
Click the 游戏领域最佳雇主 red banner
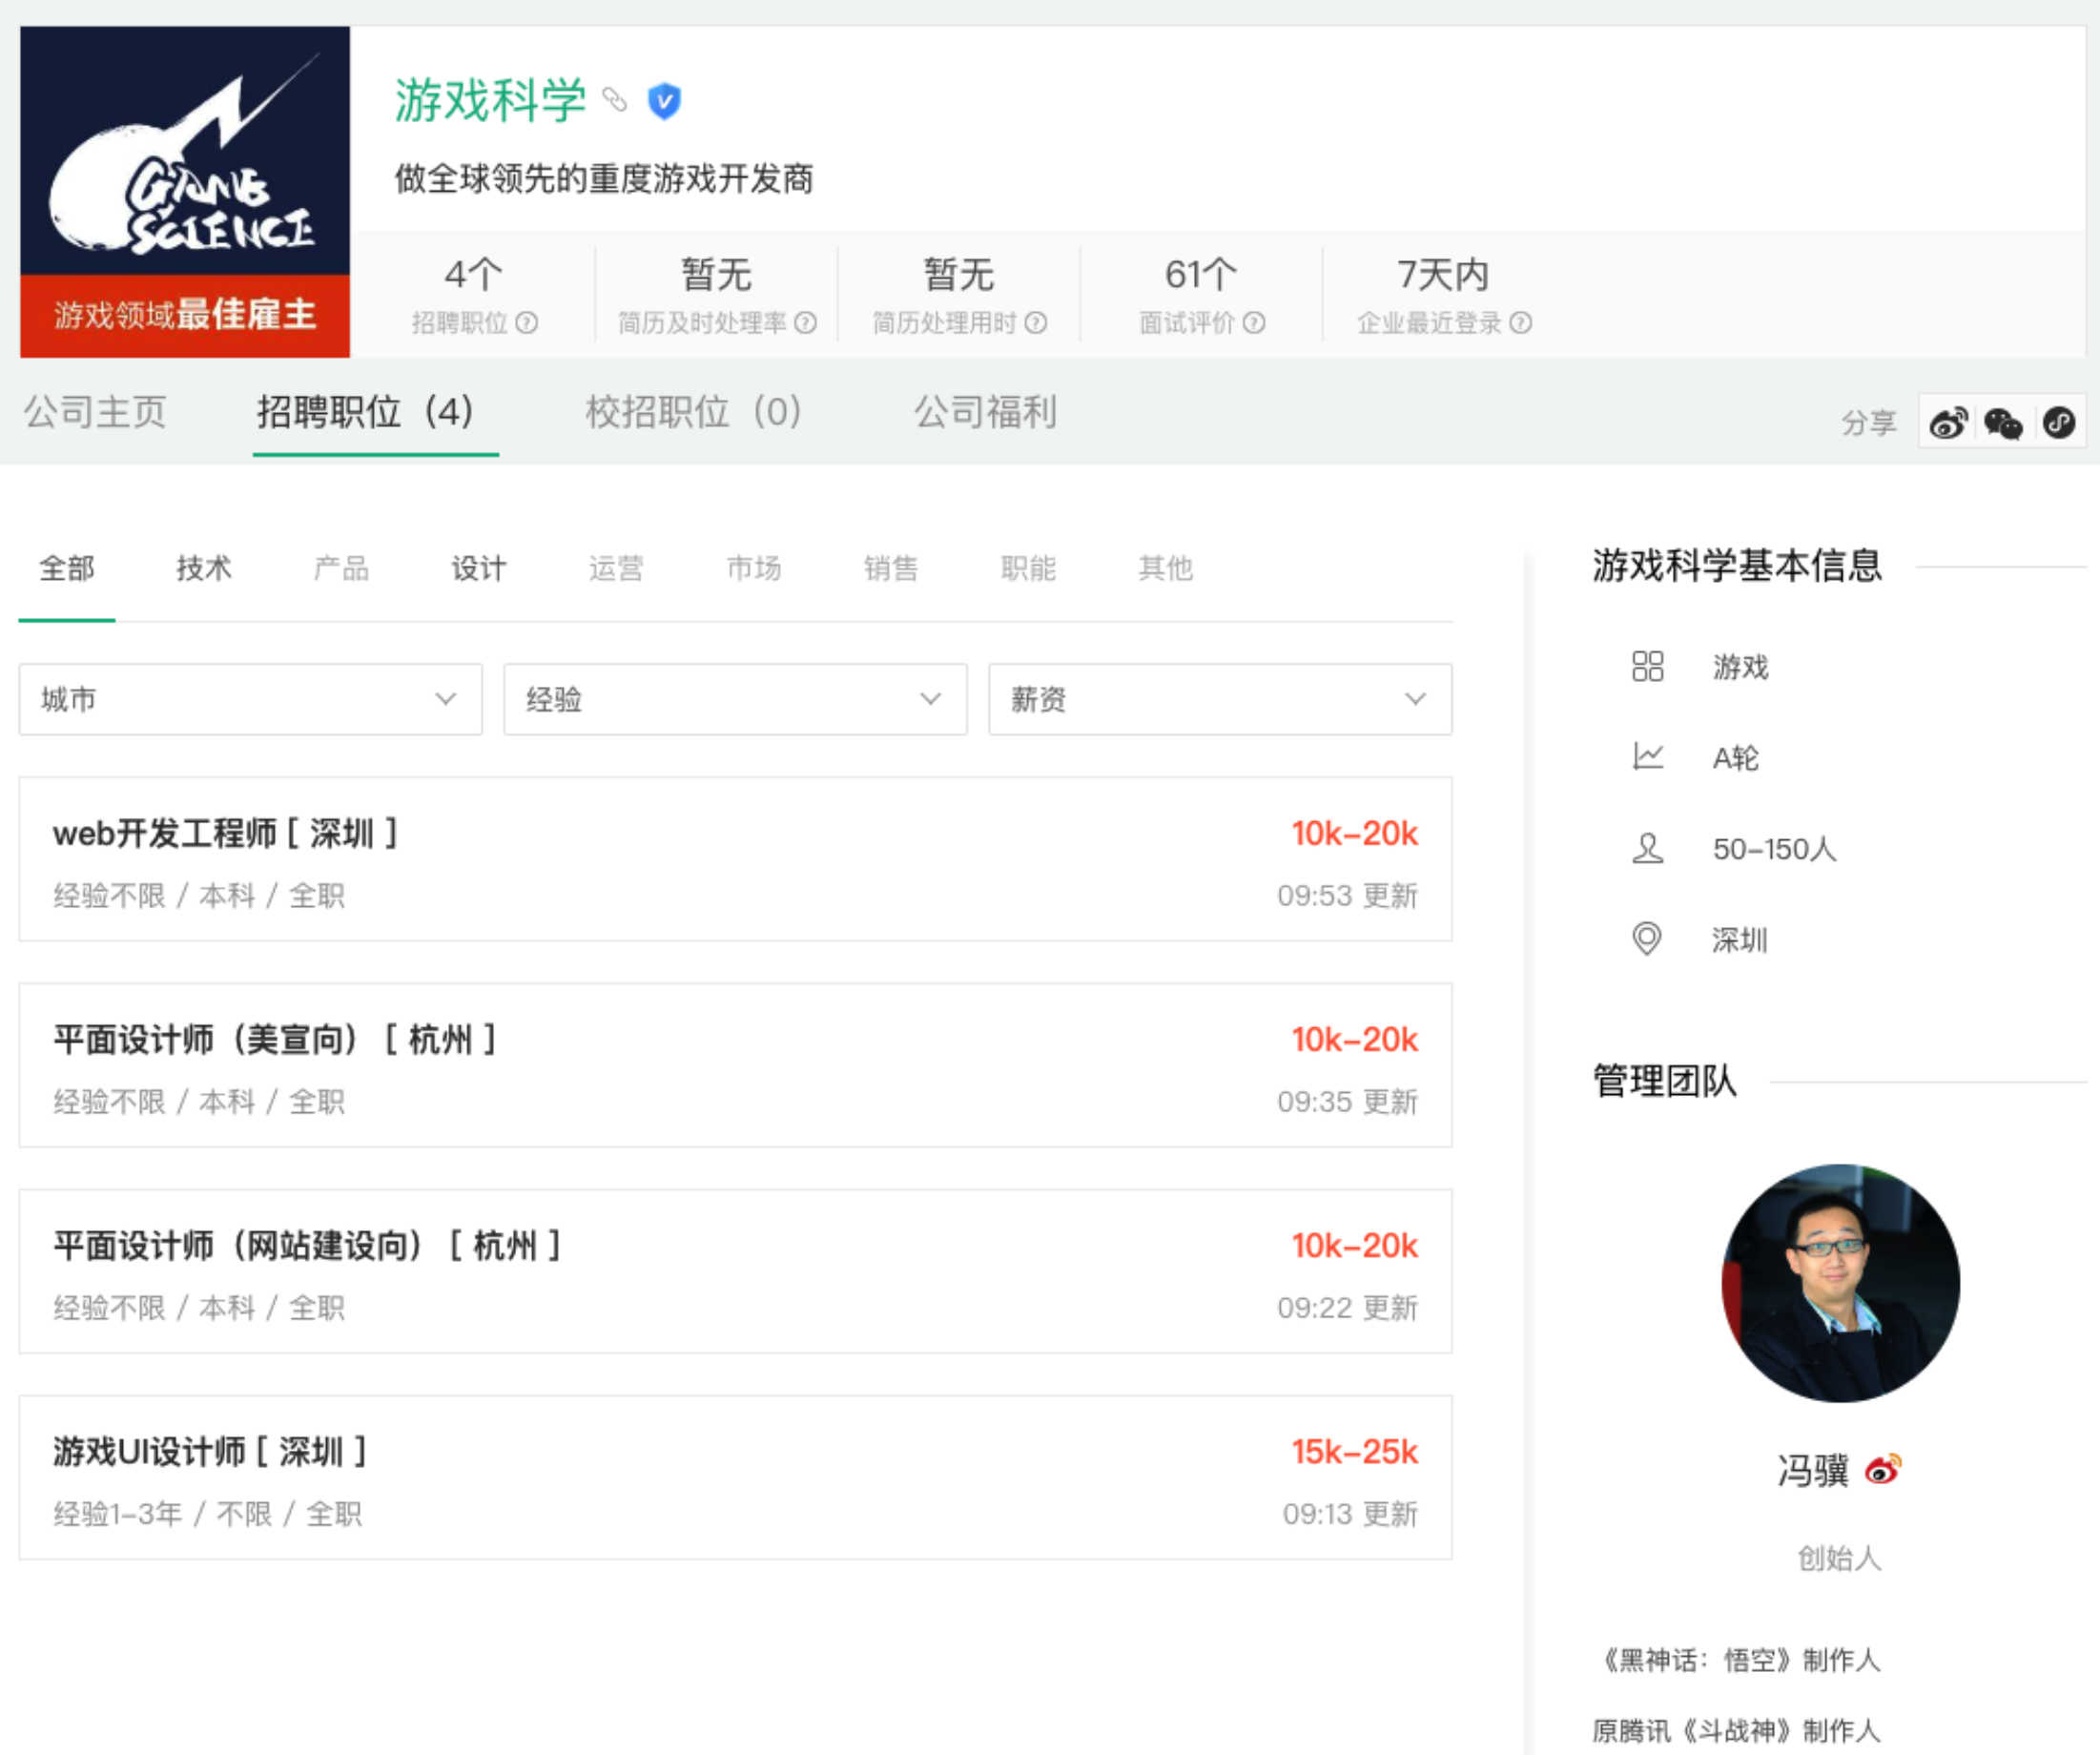point(185,315)
